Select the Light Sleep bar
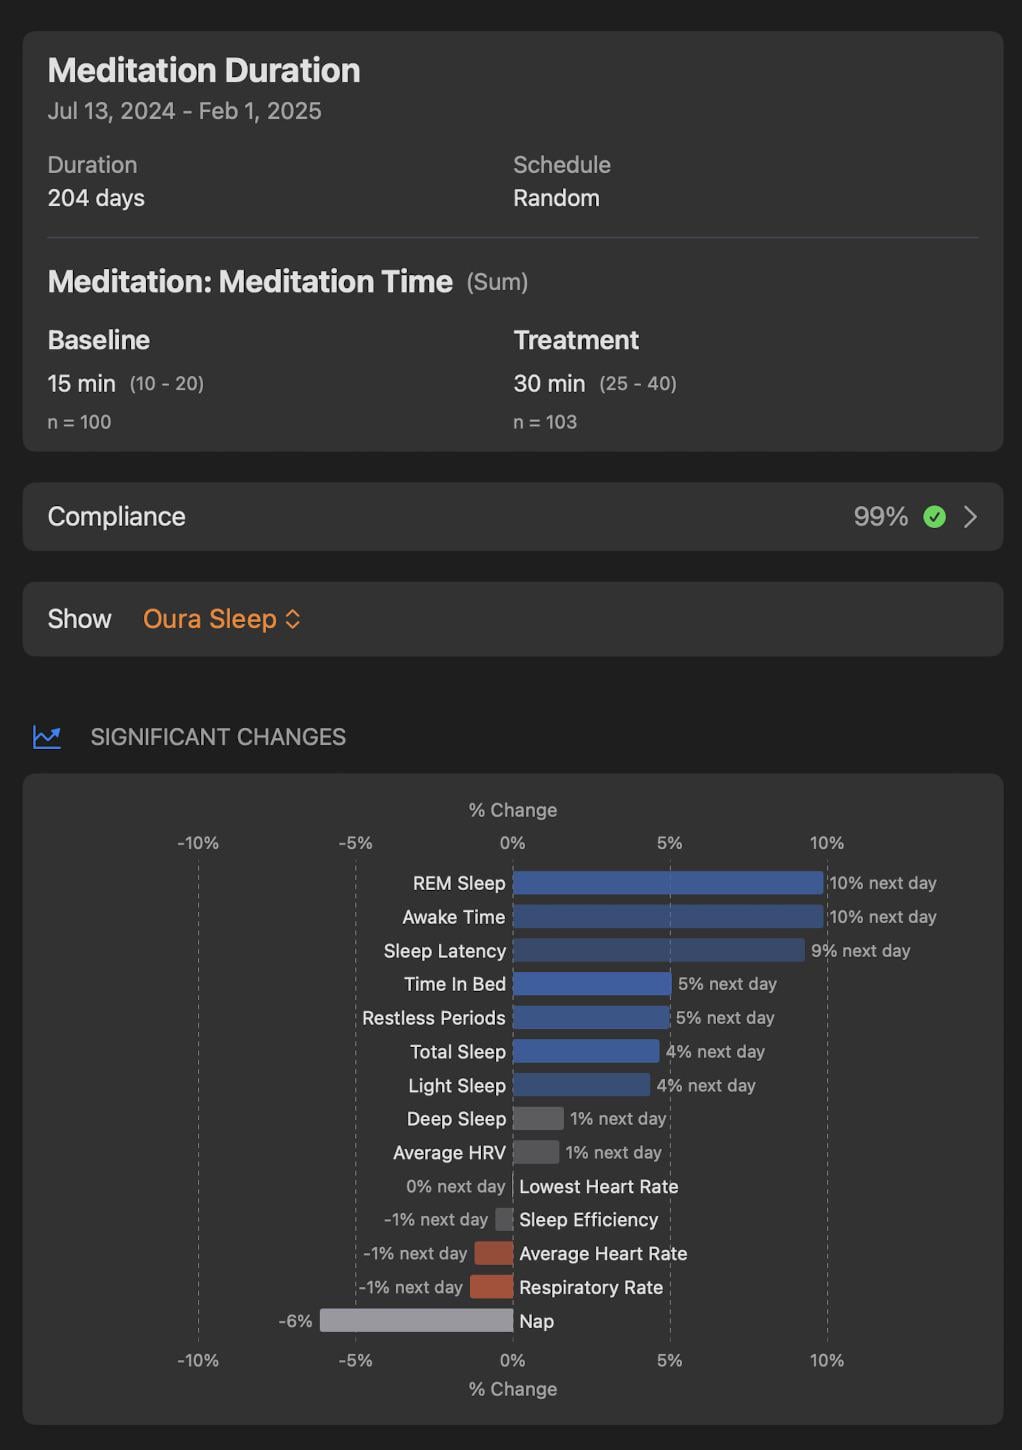Viewport: 1022px width, 1450px height. pos(581,1085)
